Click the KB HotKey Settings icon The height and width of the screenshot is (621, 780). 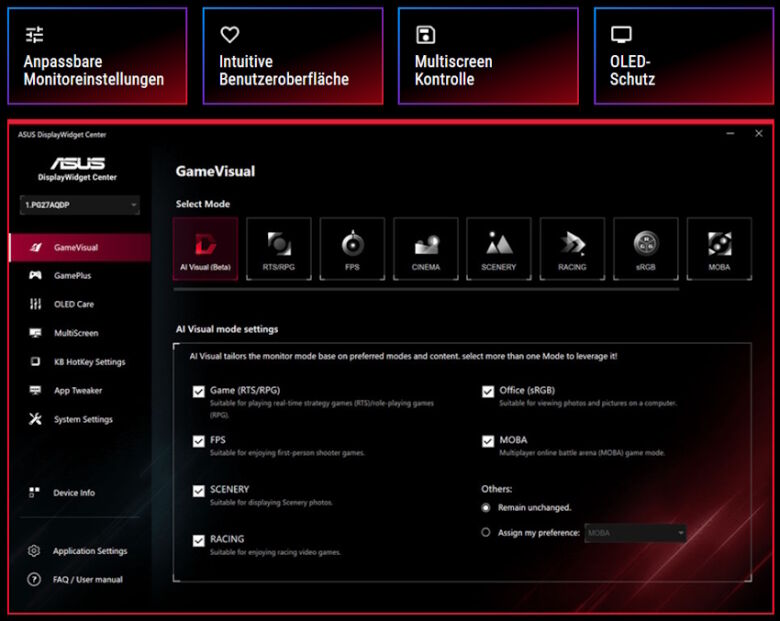coord(35,362)
